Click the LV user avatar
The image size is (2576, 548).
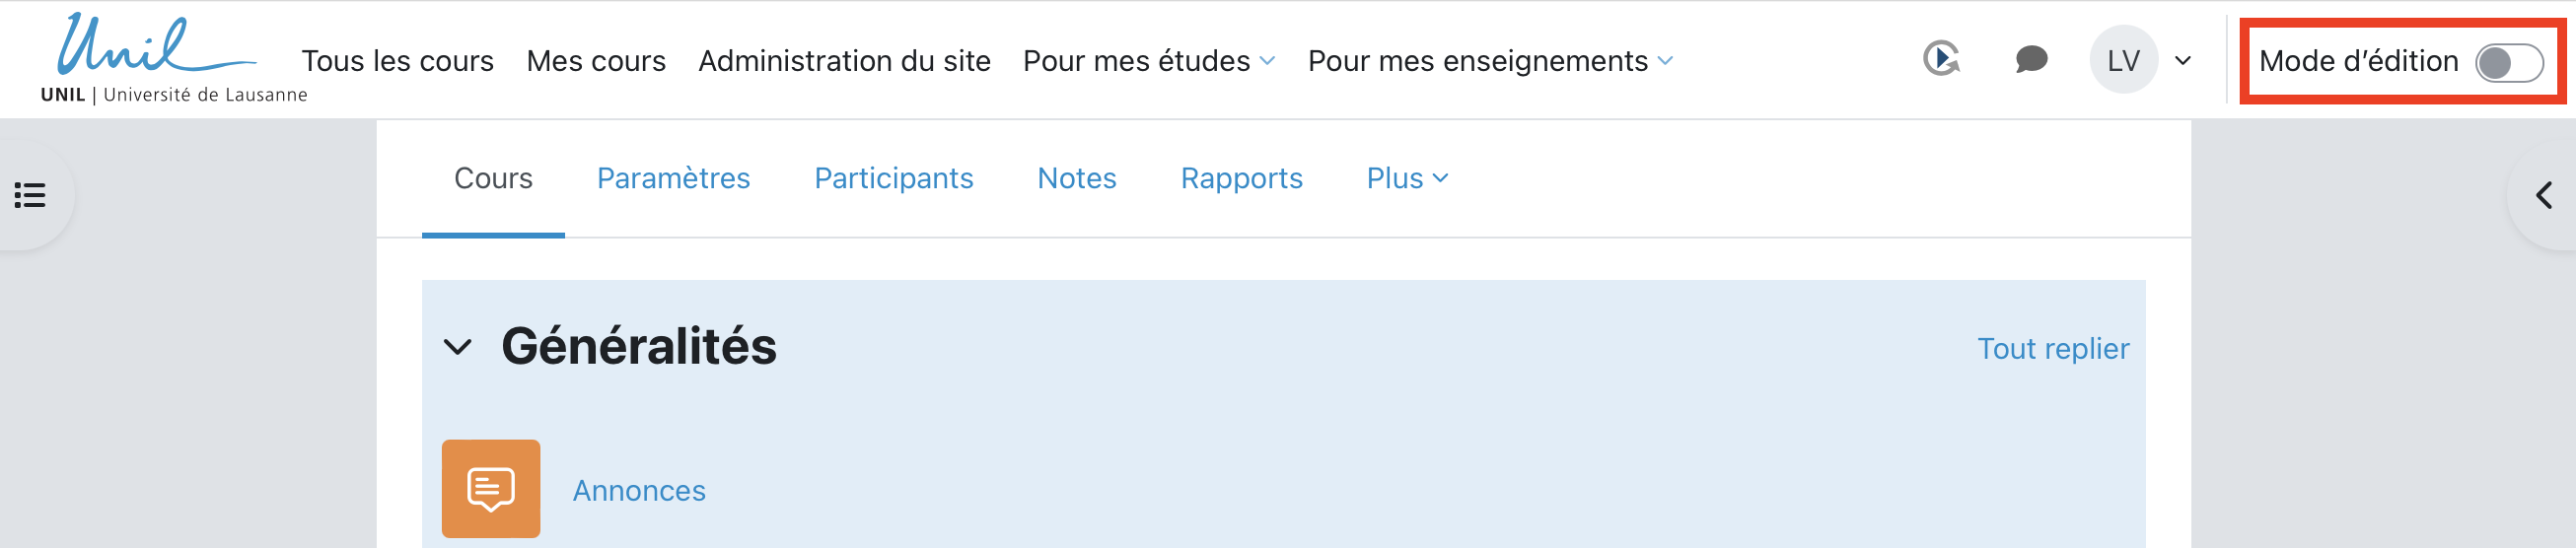click(2123, 60)
